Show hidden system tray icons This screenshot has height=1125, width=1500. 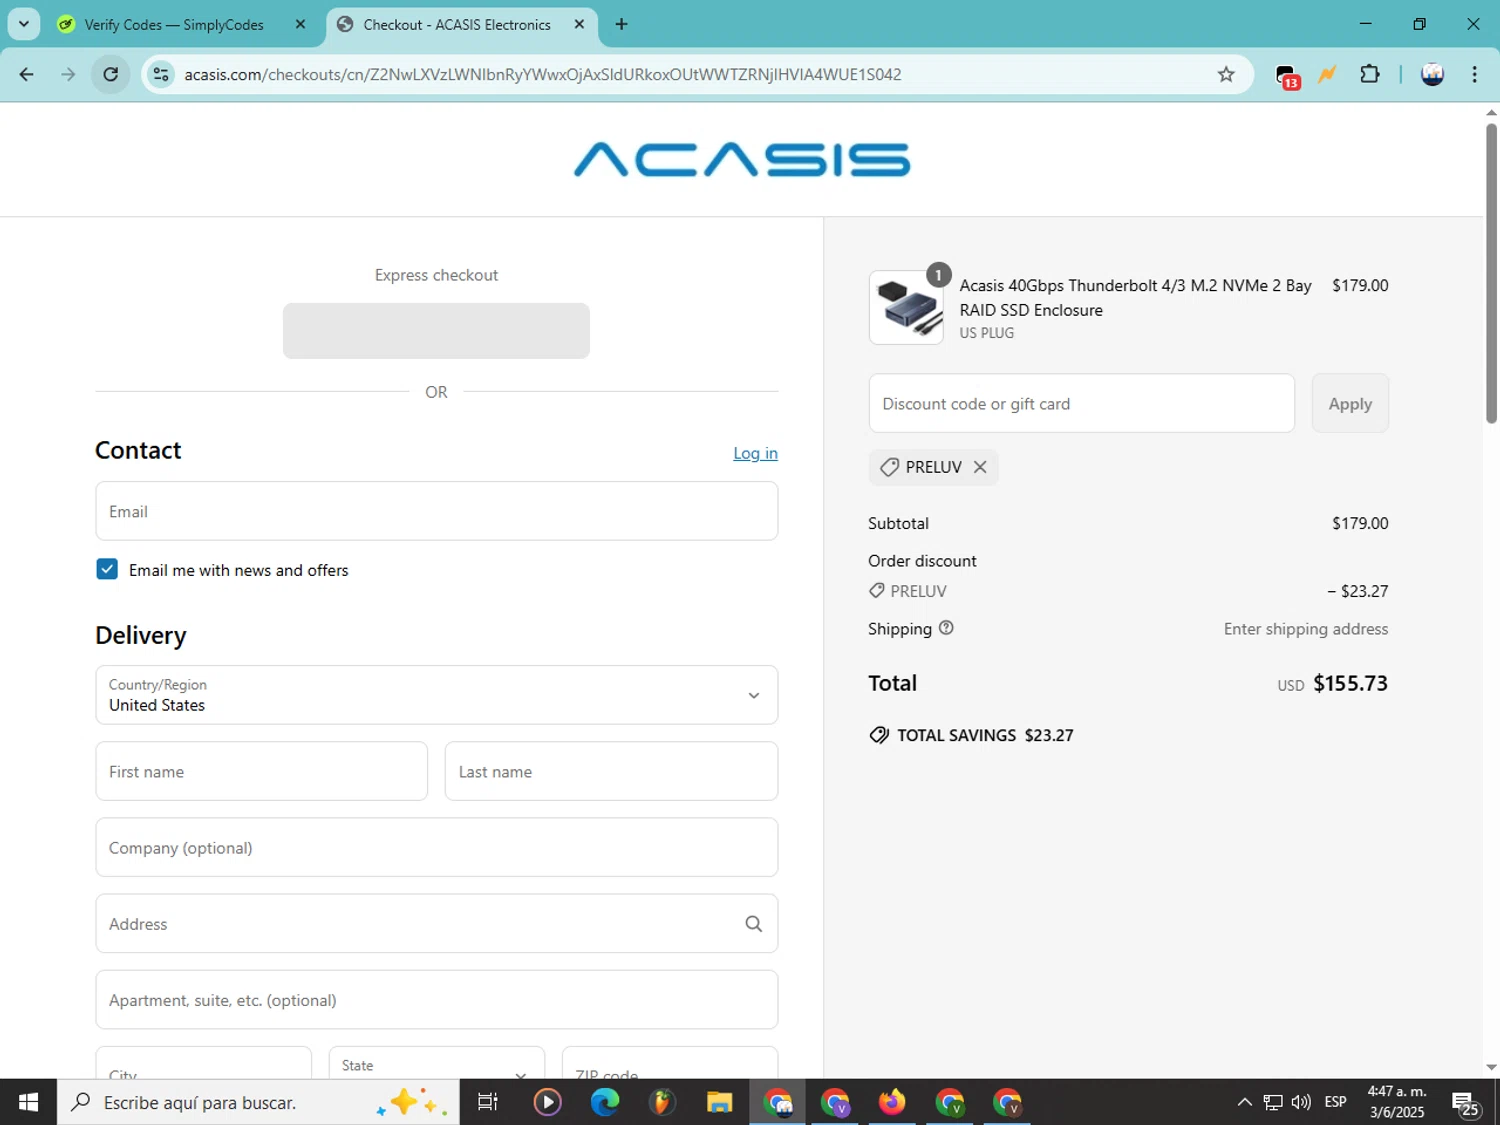tap(1244, 1102)
